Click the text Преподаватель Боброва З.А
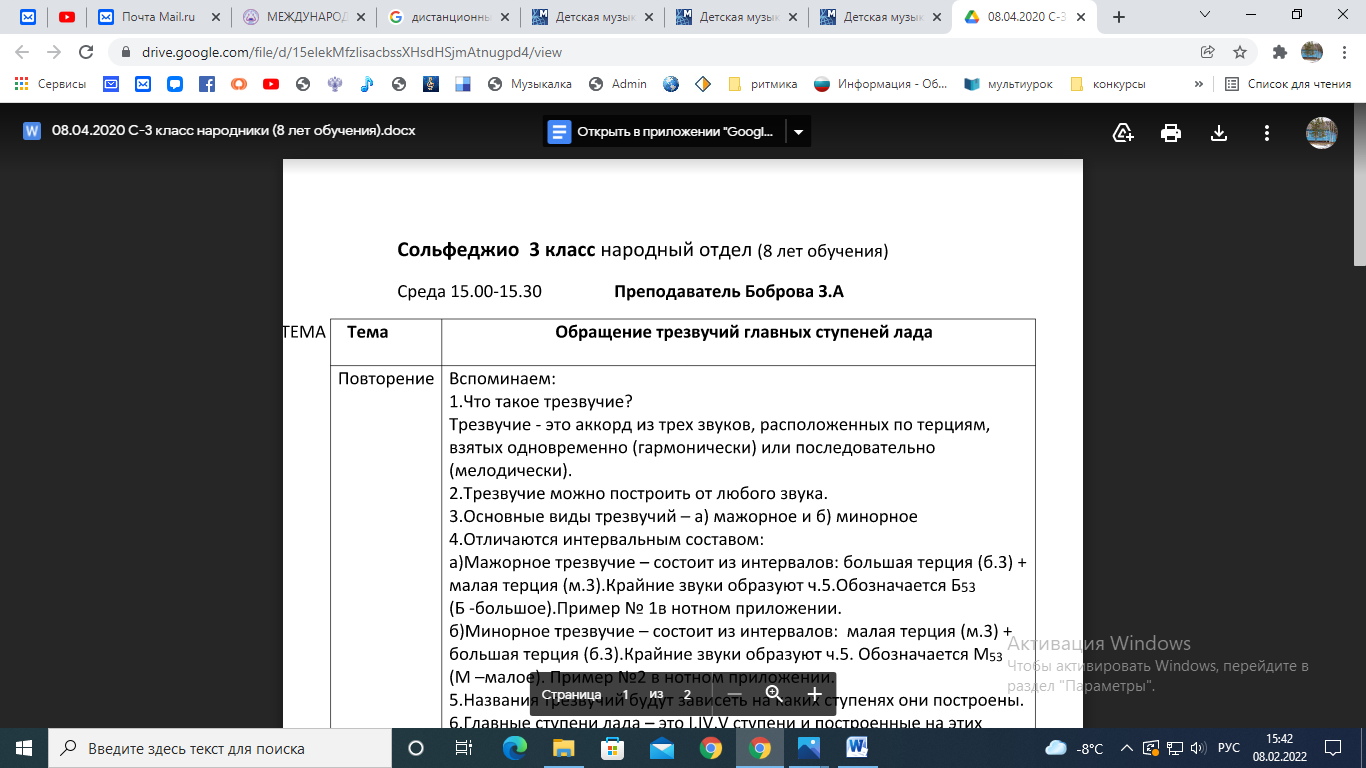1366x768 pixels. click(728, 292)
